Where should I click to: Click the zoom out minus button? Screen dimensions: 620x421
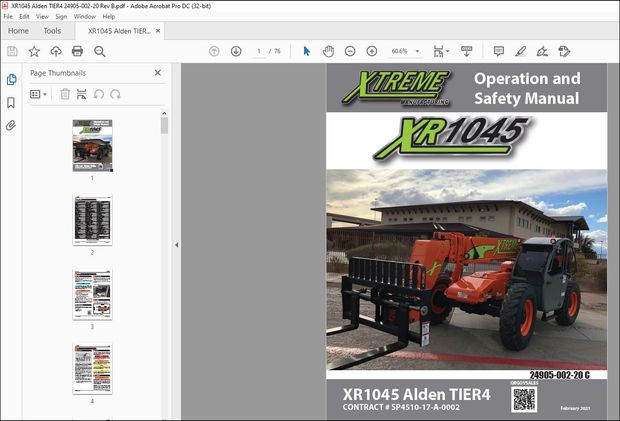pos(350,51)
